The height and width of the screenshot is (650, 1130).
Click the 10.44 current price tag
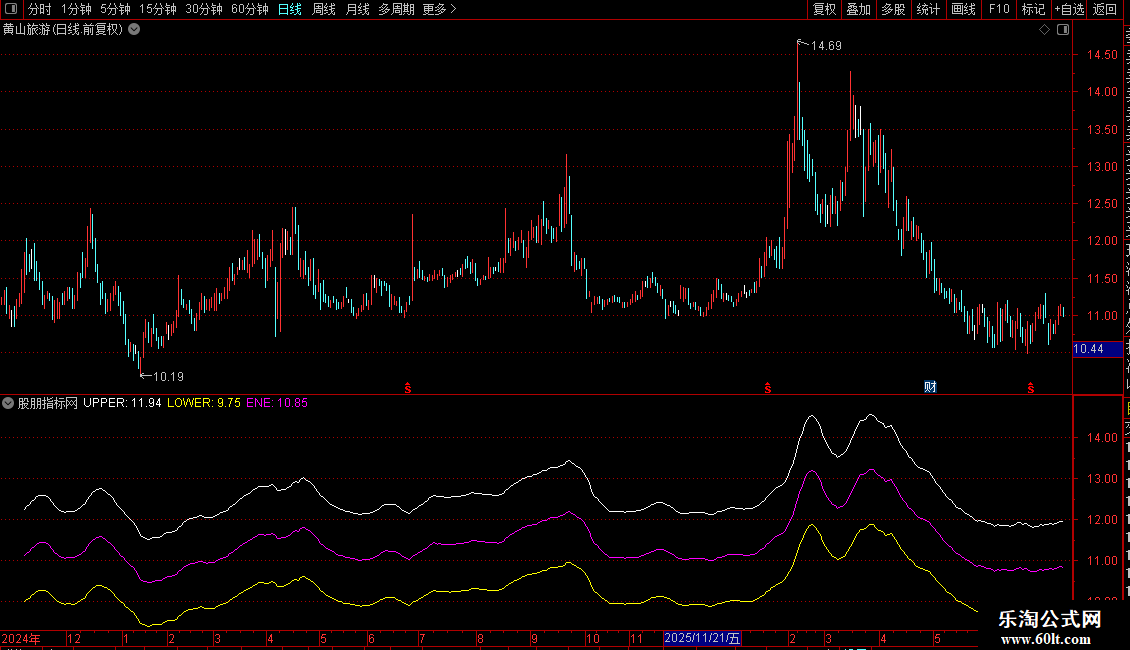click(x=1097, y=349)
